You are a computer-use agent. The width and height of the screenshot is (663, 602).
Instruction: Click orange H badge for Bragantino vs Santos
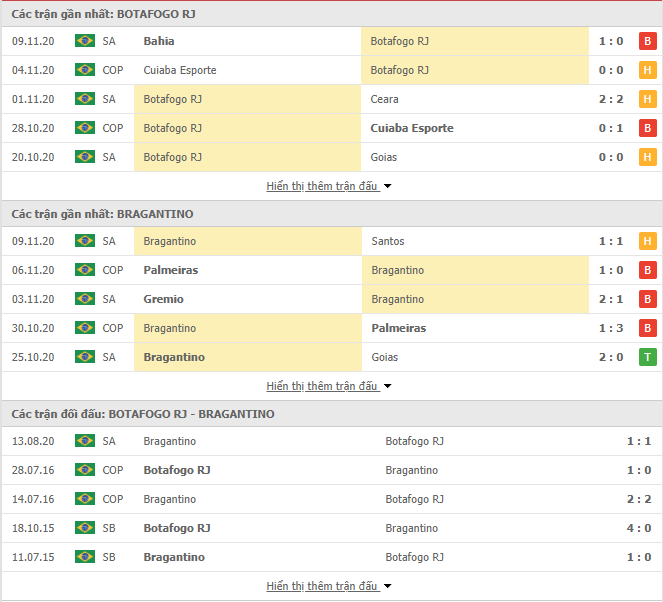(x=647, y=241)
